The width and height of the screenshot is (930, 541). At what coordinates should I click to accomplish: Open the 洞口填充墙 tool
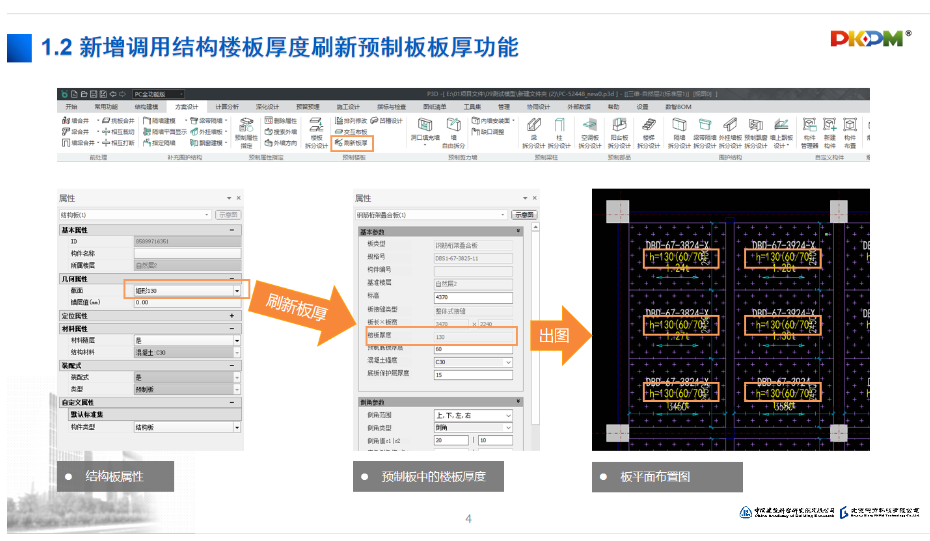point(425,131)
